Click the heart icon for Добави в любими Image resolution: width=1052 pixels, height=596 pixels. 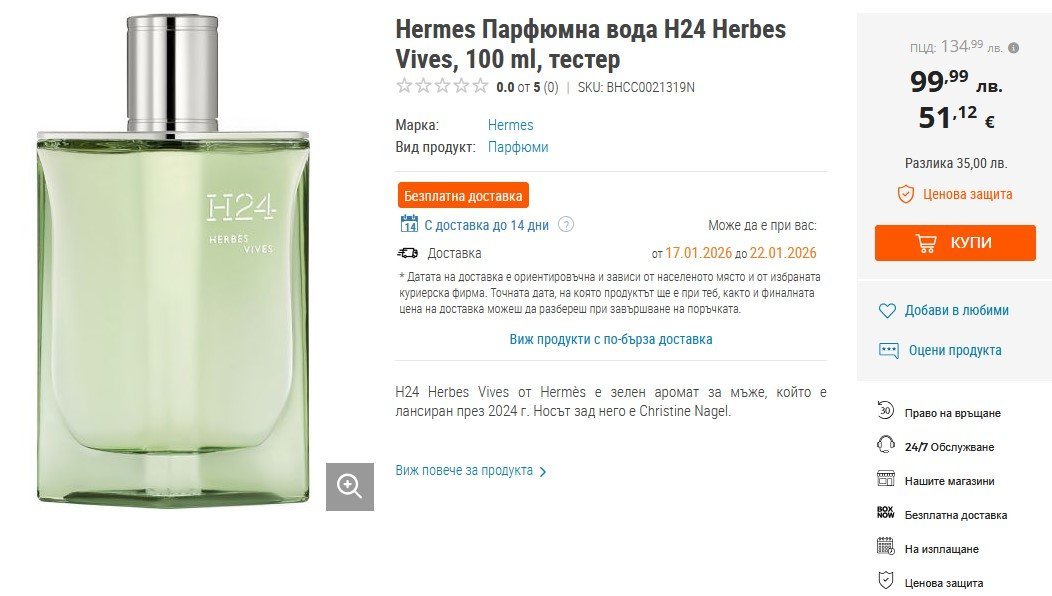pyautogui.click(x=887, y=311)
